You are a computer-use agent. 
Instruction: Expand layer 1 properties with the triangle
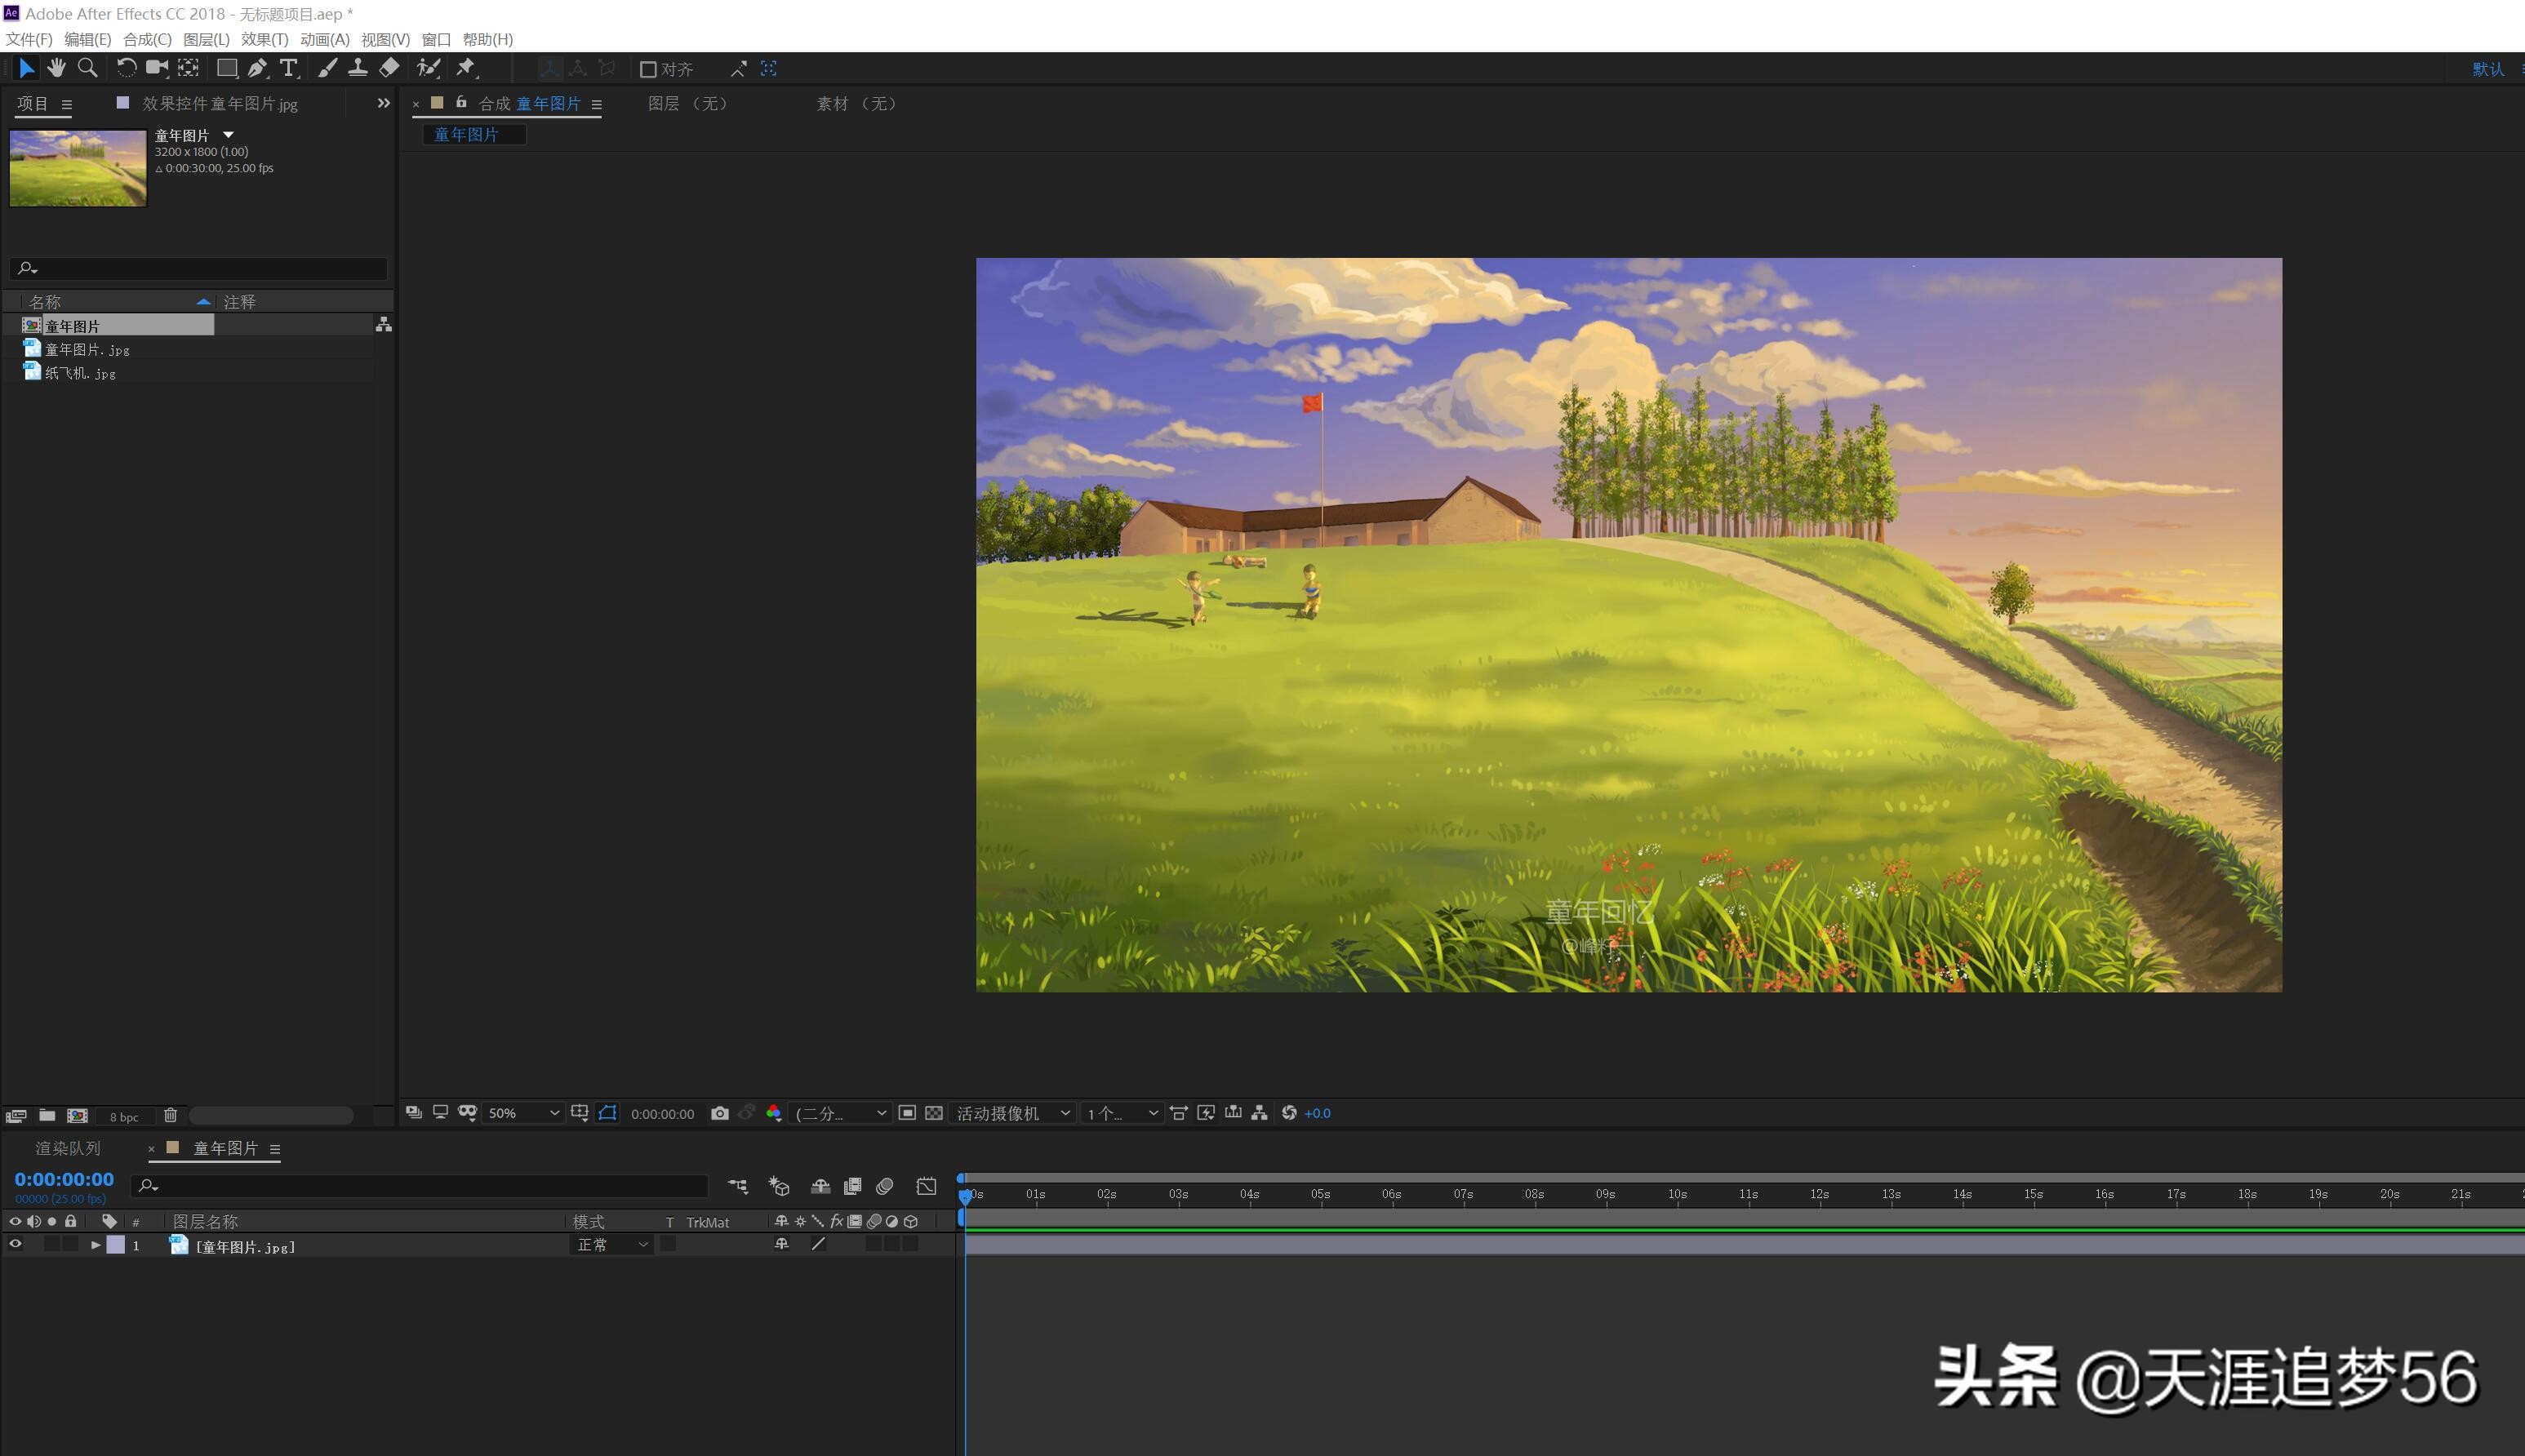click(96, 1245)
